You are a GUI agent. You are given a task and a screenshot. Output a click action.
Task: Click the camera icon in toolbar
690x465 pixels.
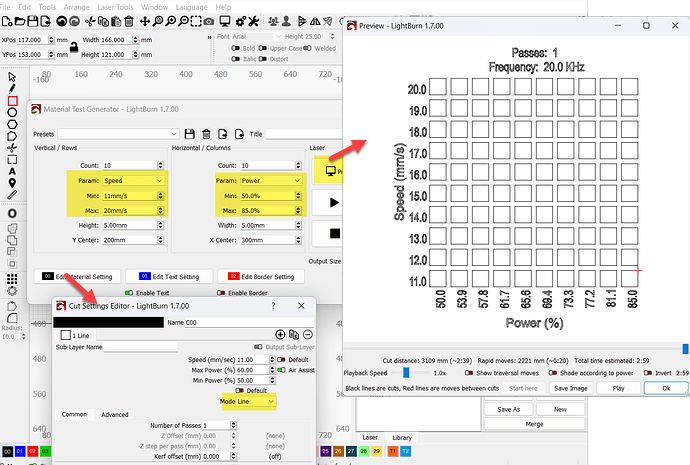coord(209,21)
